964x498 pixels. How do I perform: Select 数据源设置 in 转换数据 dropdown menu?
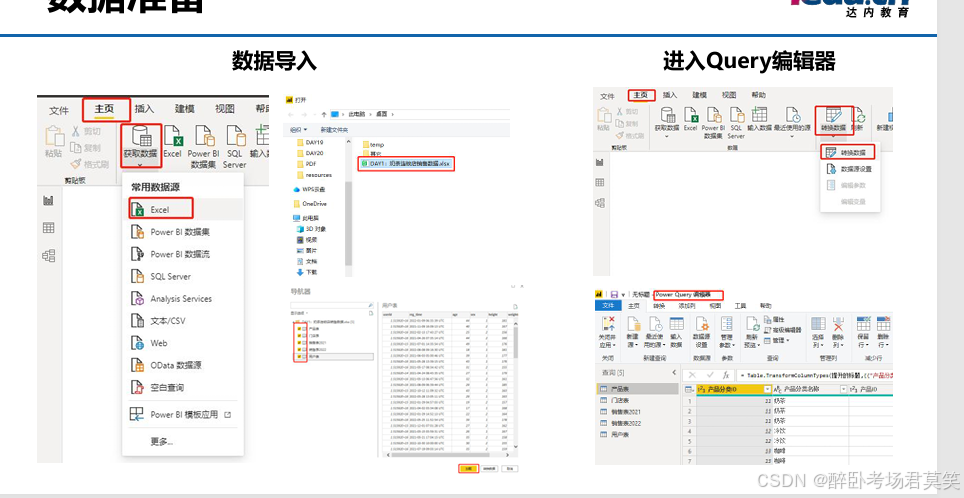[850, 168]
